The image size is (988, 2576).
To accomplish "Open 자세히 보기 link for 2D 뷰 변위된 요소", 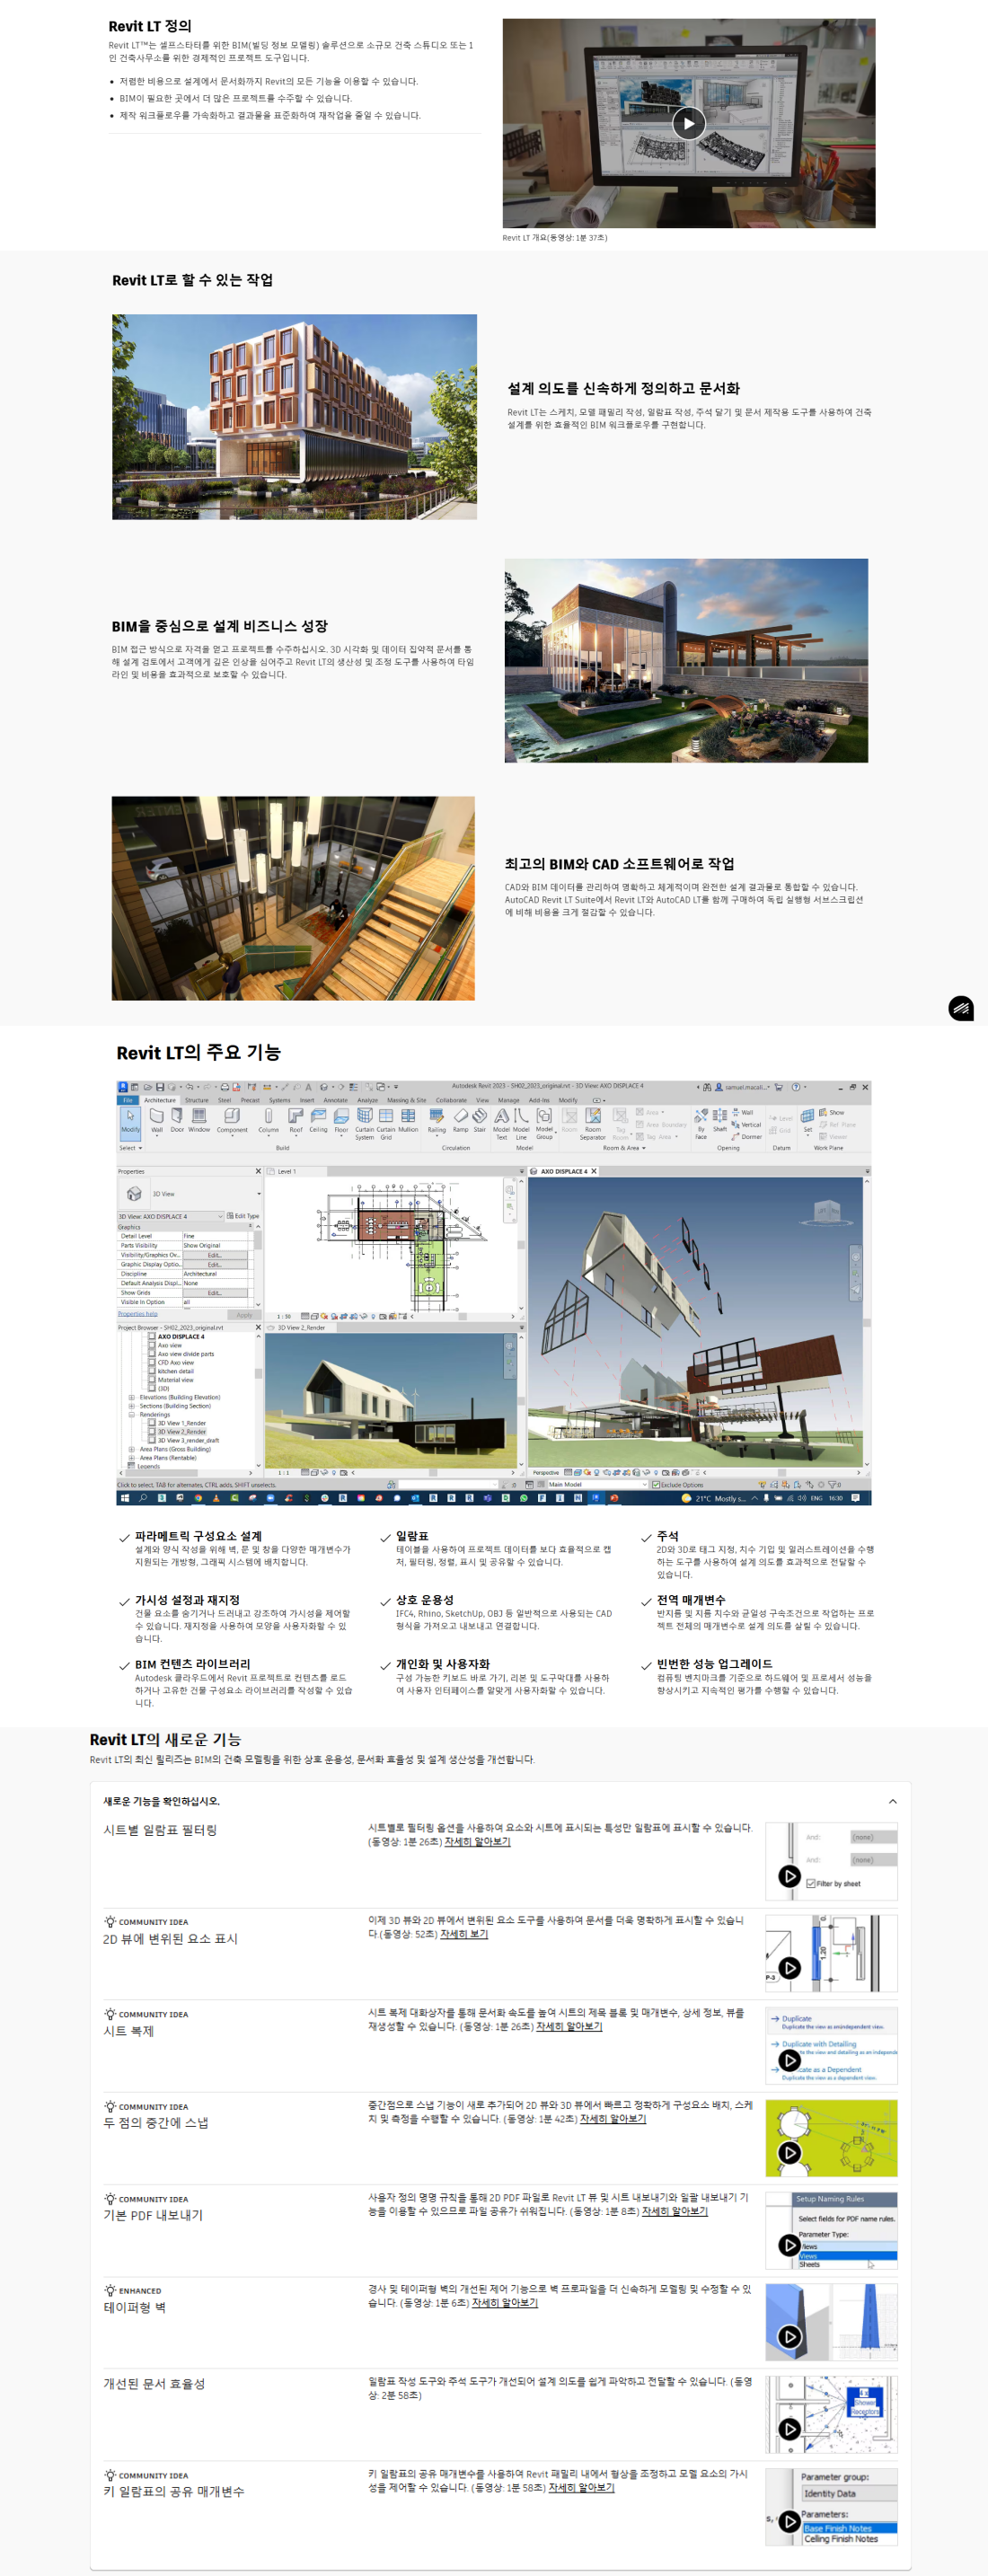I will [x=464, y=1934].
